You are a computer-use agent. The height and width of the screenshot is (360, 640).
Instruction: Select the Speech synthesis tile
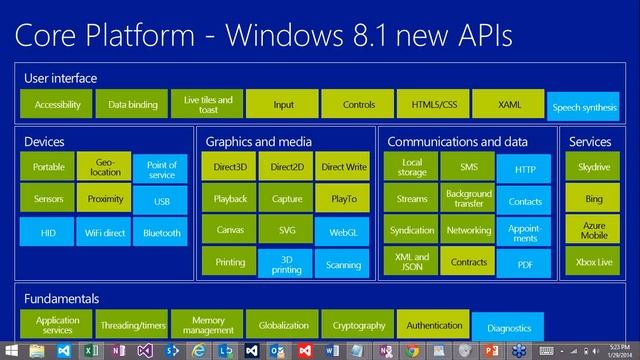pyautogui.click(x=584, y=107)
